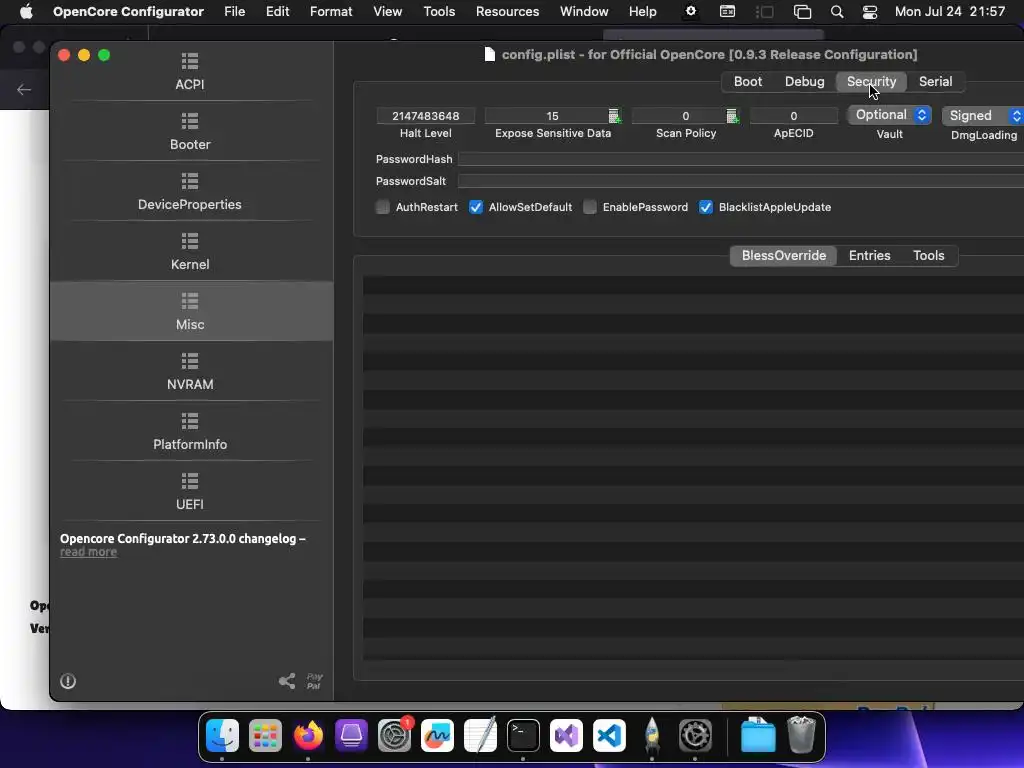Select the Security tab

[871, 82]
